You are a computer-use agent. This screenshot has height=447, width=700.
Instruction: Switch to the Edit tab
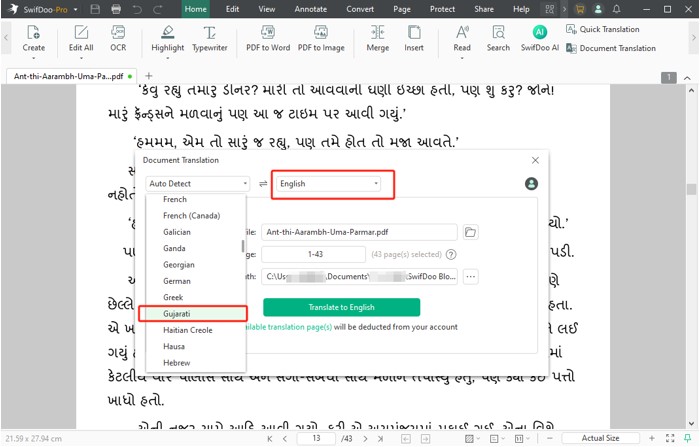(232, 9)
